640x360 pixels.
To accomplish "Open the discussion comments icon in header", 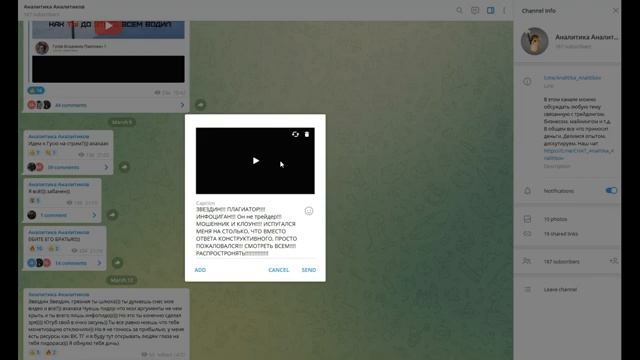I will click(x=475, y=11).
